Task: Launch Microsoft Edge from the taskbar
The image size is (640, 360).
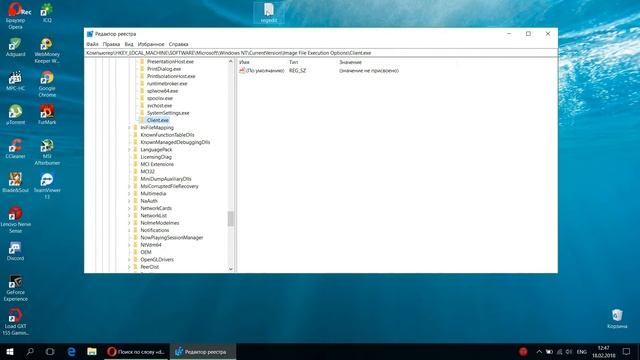Action: (71, 351)
